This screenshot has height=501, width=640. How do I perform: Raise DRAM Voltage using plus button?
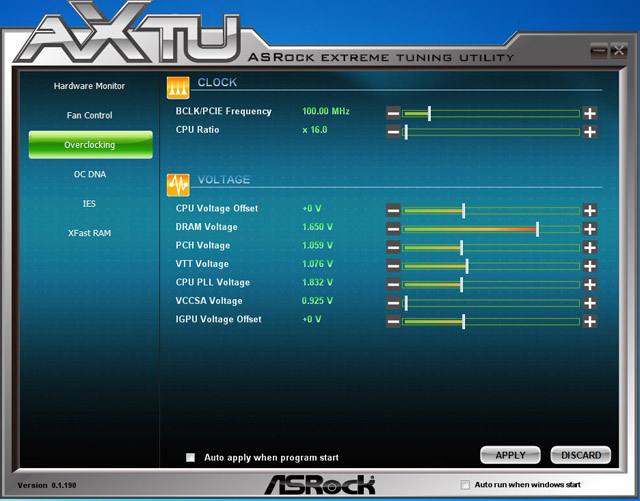590,229
